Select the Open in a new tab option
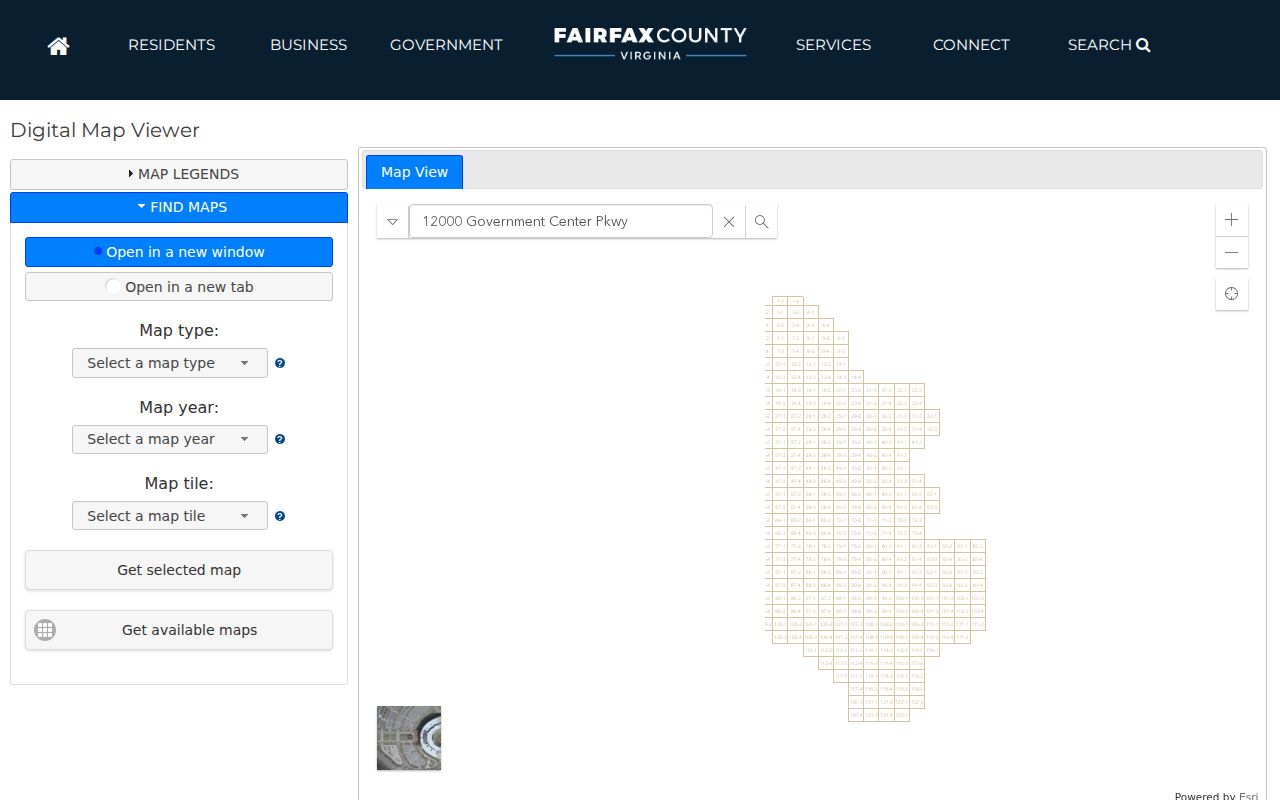 (179, 287)
